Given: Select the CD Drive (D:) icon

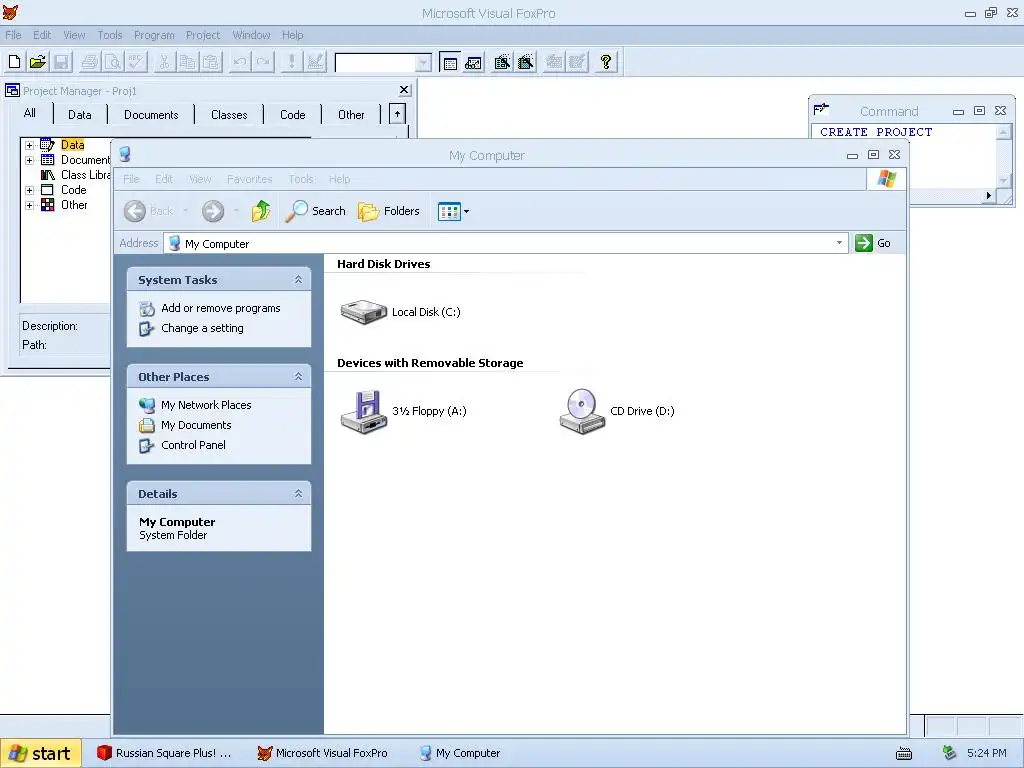Looking at the screenshot, I should tap(582, 411).
